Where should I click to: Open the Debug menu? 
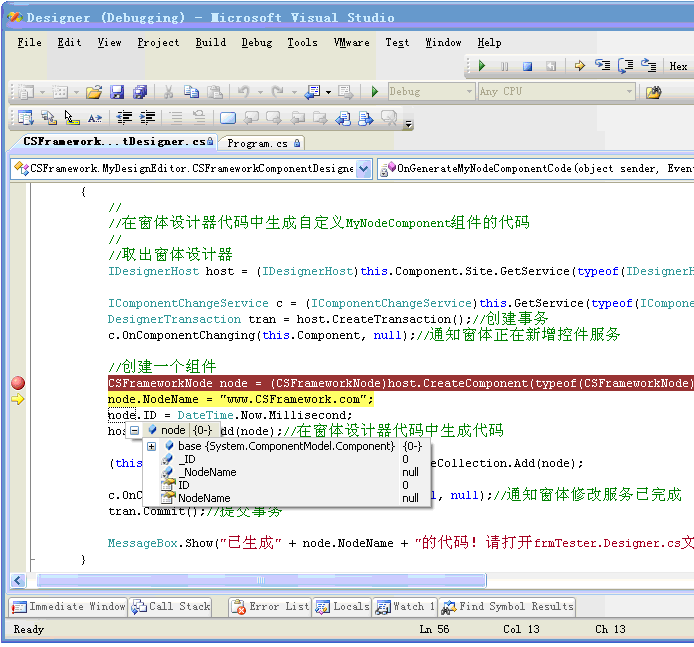click(256, 43)
